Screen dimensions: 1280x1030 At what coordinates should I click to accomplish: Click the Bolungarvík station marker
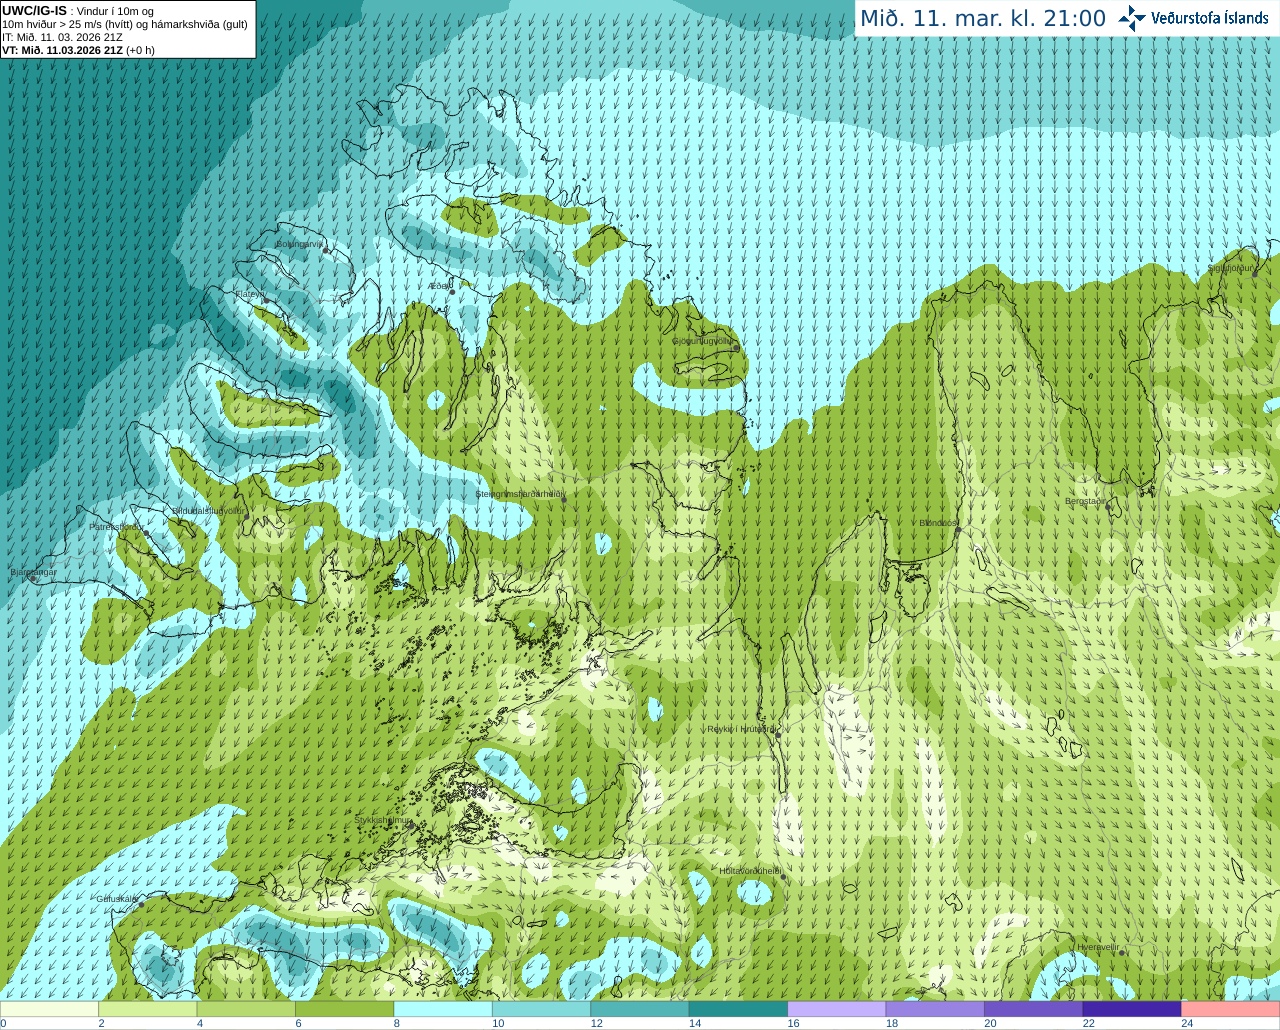click(x=326, y=250)
